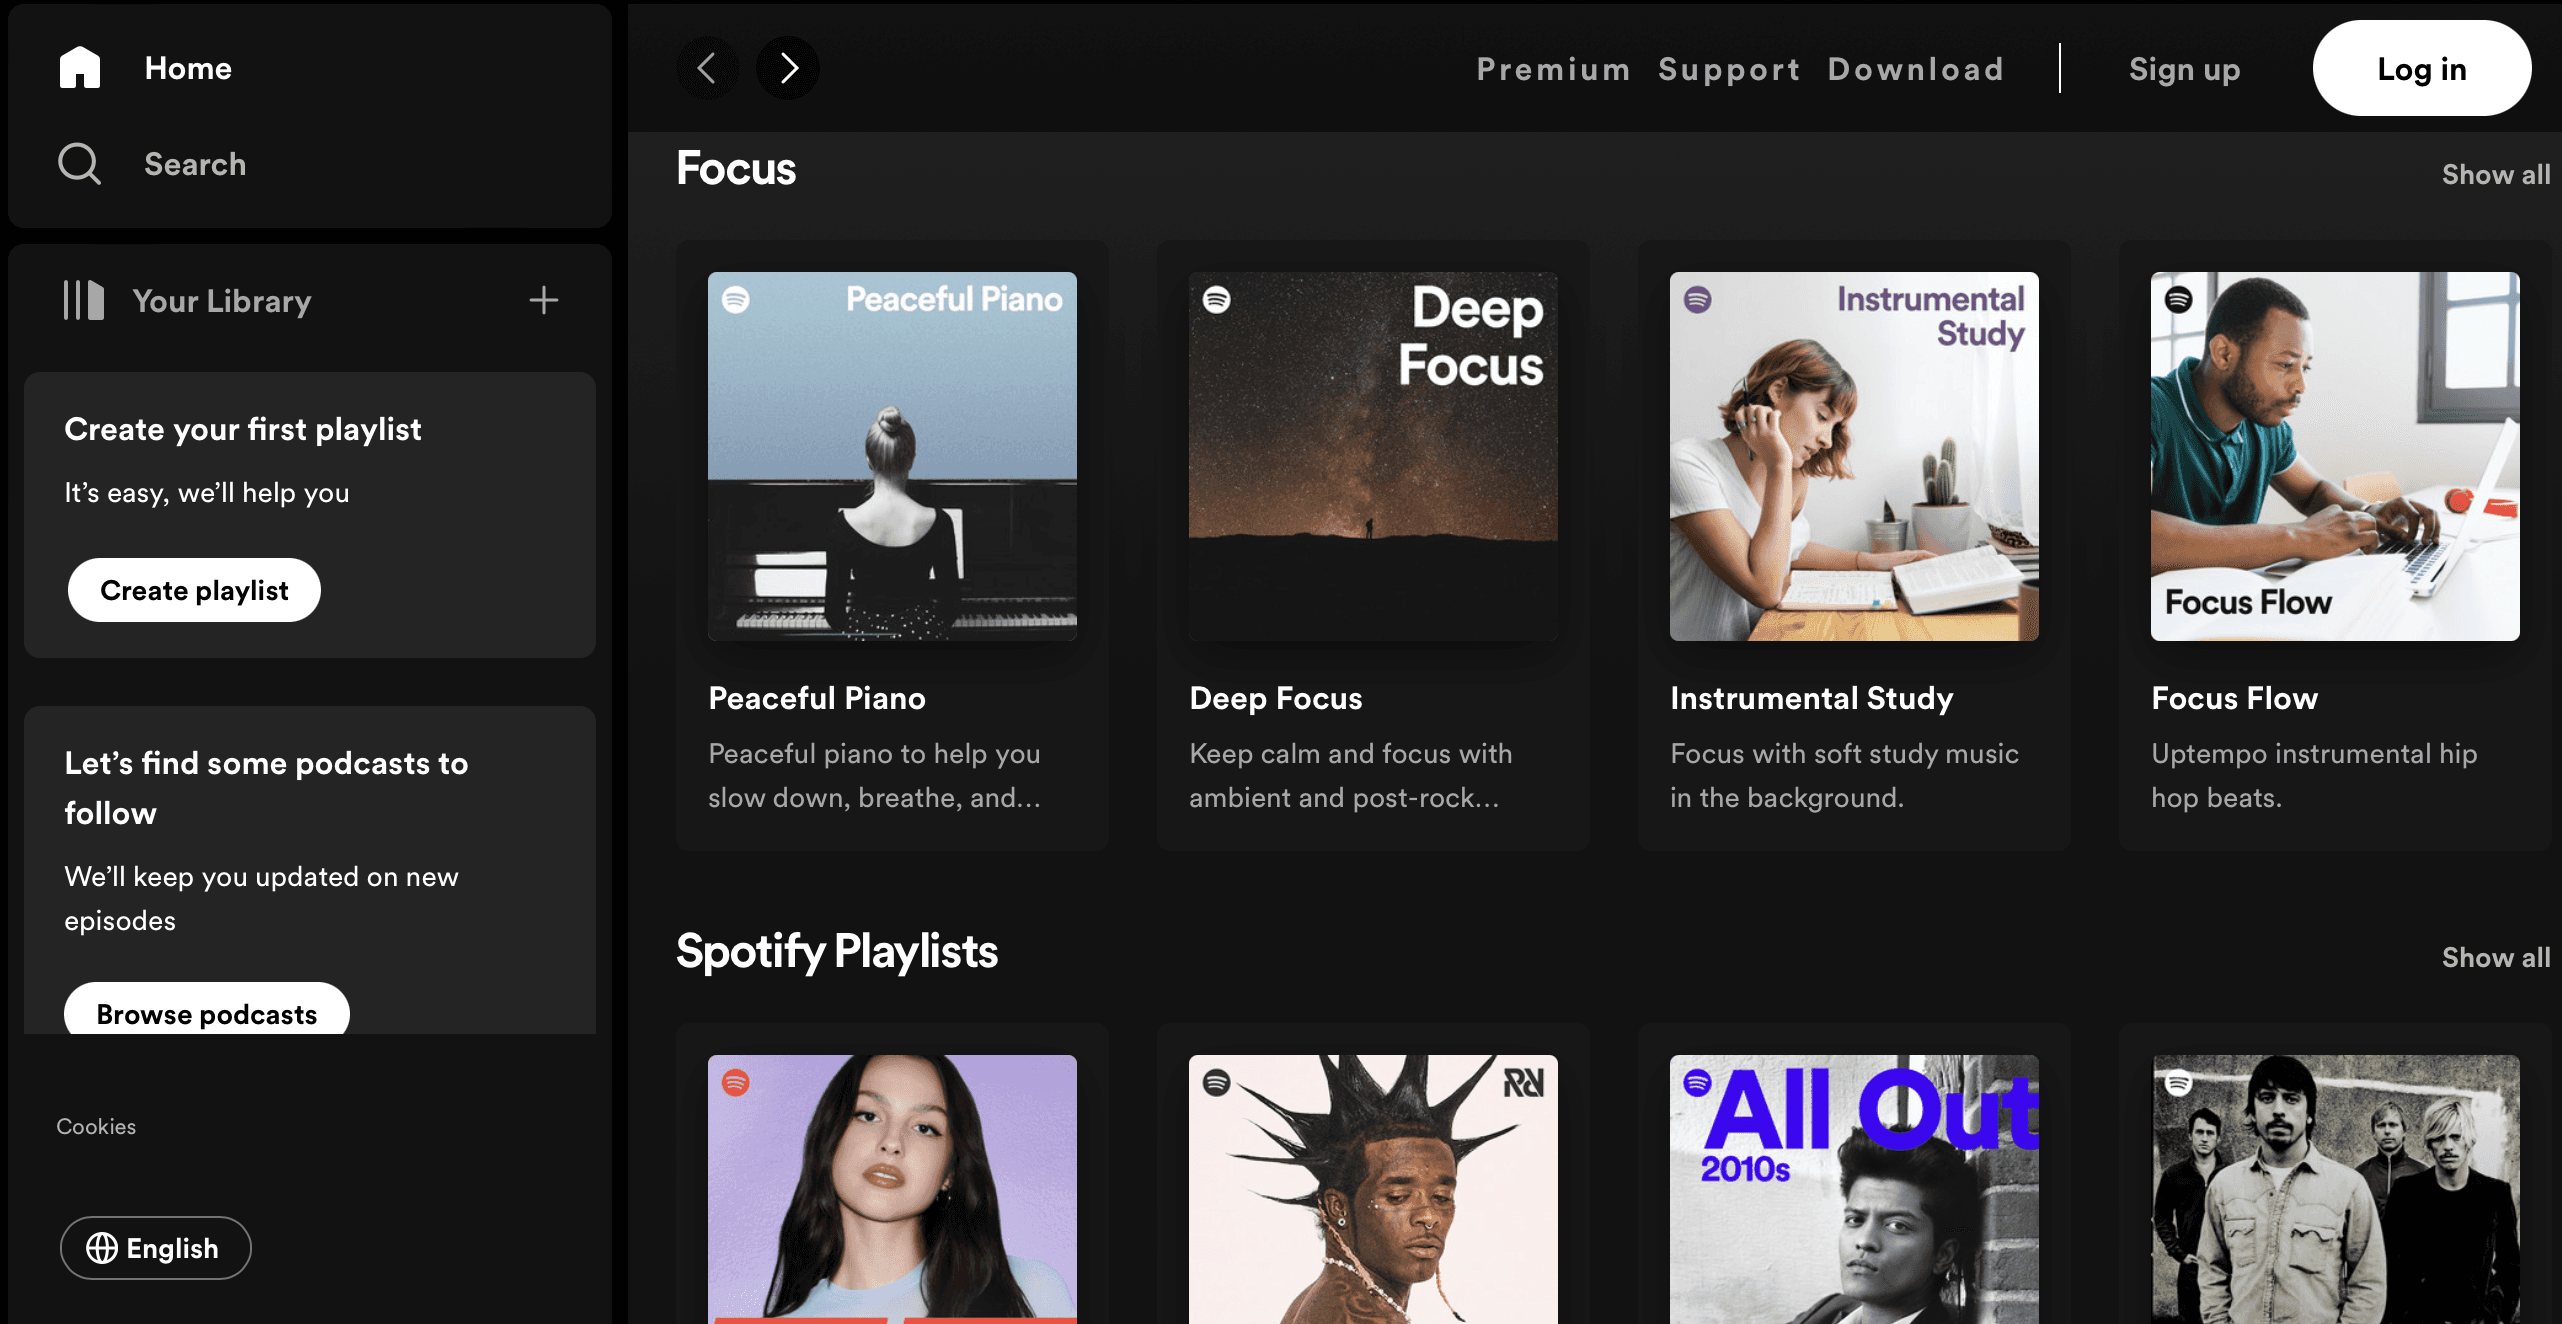Click the Home house icon
2562x1324 pixels.
[x=80, y=67]
